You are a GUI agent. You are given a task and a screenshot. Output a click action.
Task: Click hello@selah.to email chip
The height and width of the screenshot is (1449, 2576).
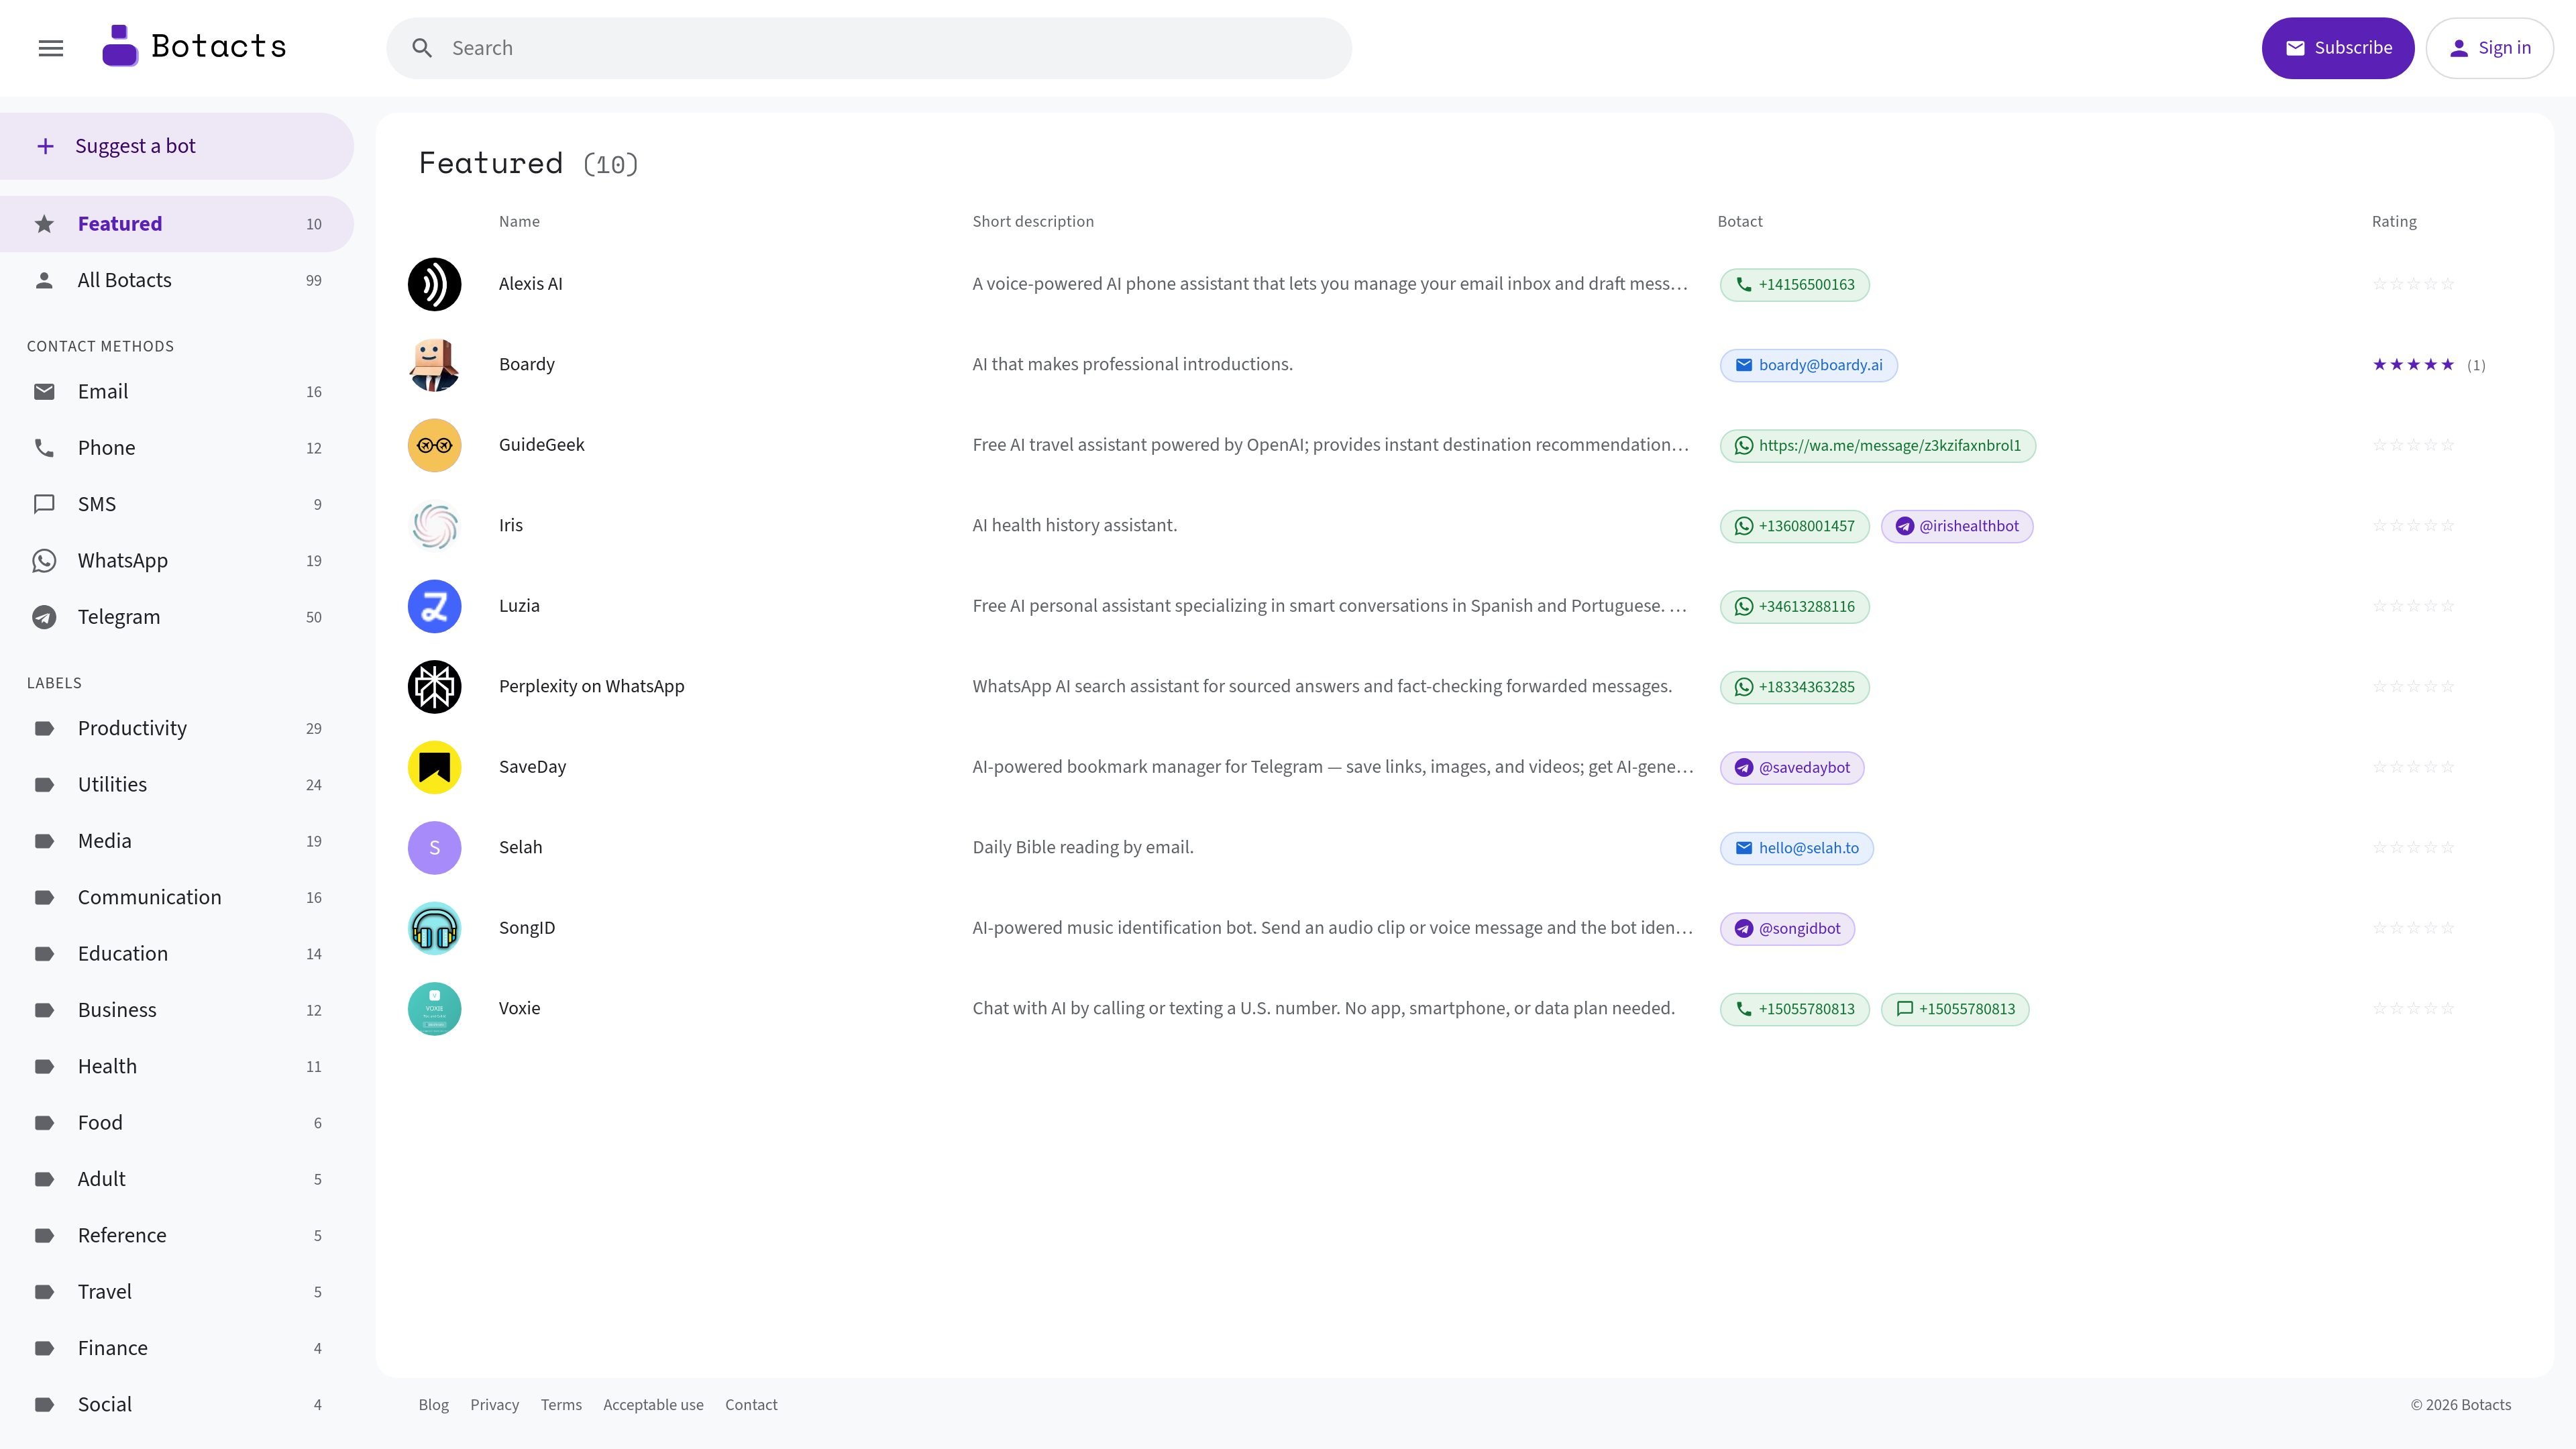[x=1796, y=848]
